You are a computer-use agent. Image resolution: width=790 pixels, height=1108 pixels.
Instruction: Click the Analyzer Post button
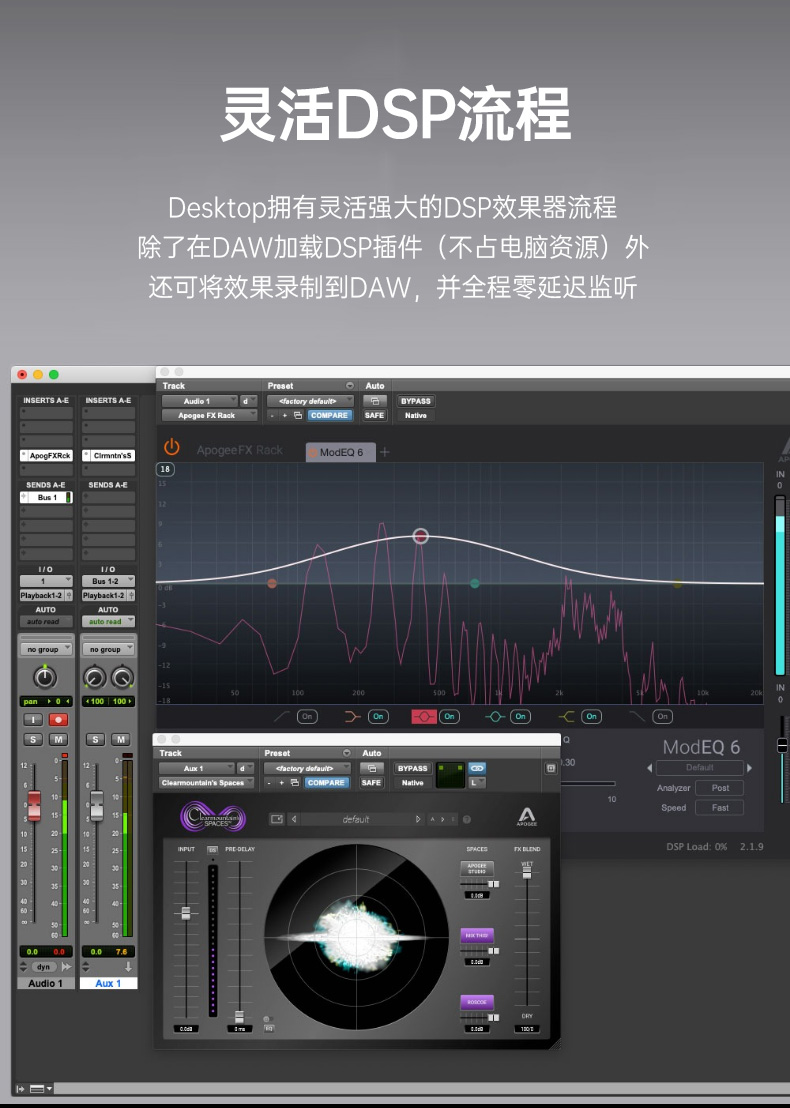point(719,788)
